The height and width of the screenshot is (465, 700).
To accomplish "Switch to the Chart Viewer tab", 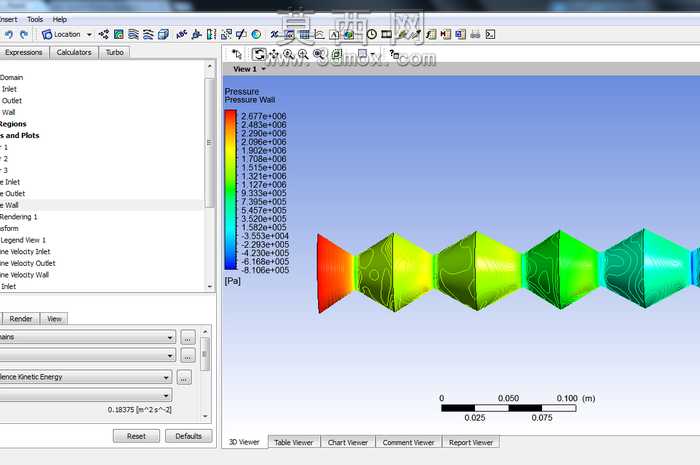I will click(x=348, y=442).
